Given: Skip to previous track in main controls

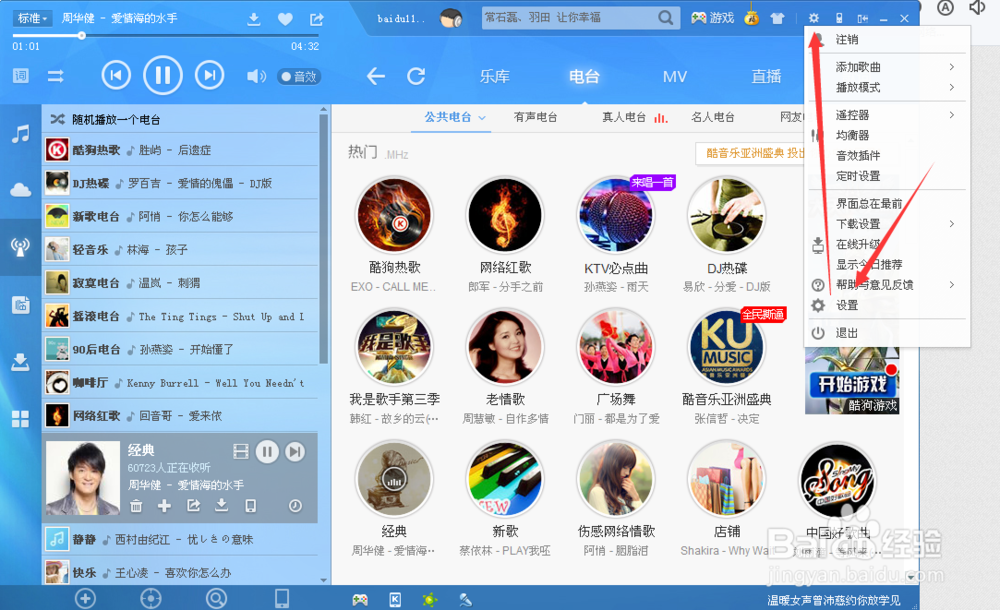Looking at the screenshot, I should coord(116,75).
